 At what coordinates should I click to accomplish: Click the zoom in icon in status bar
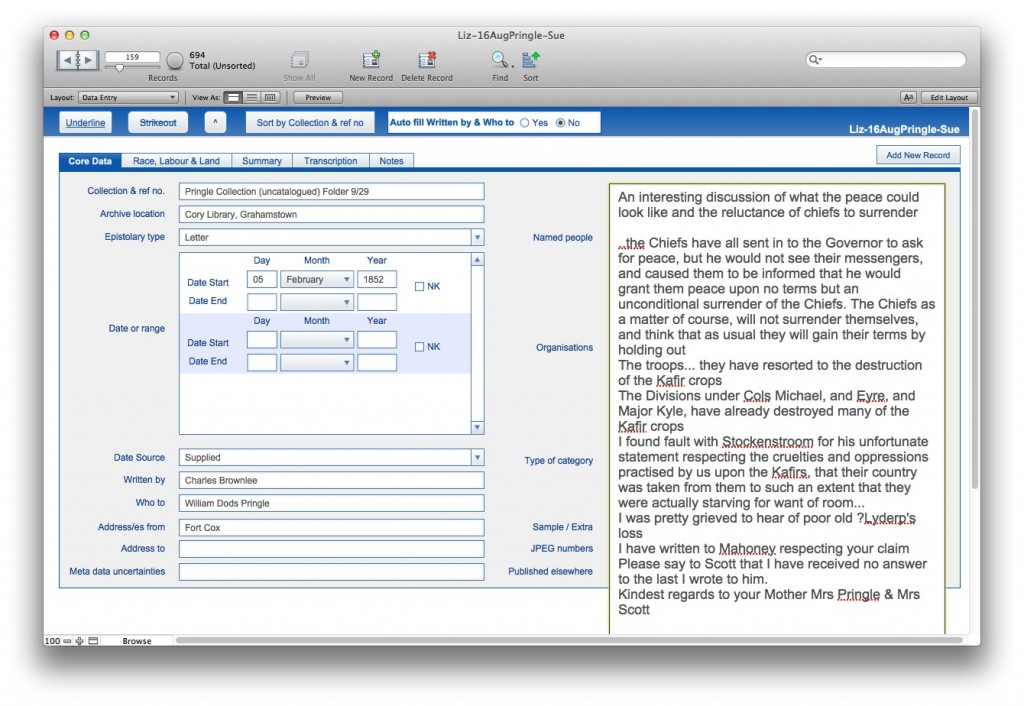(x=80, y=641)
